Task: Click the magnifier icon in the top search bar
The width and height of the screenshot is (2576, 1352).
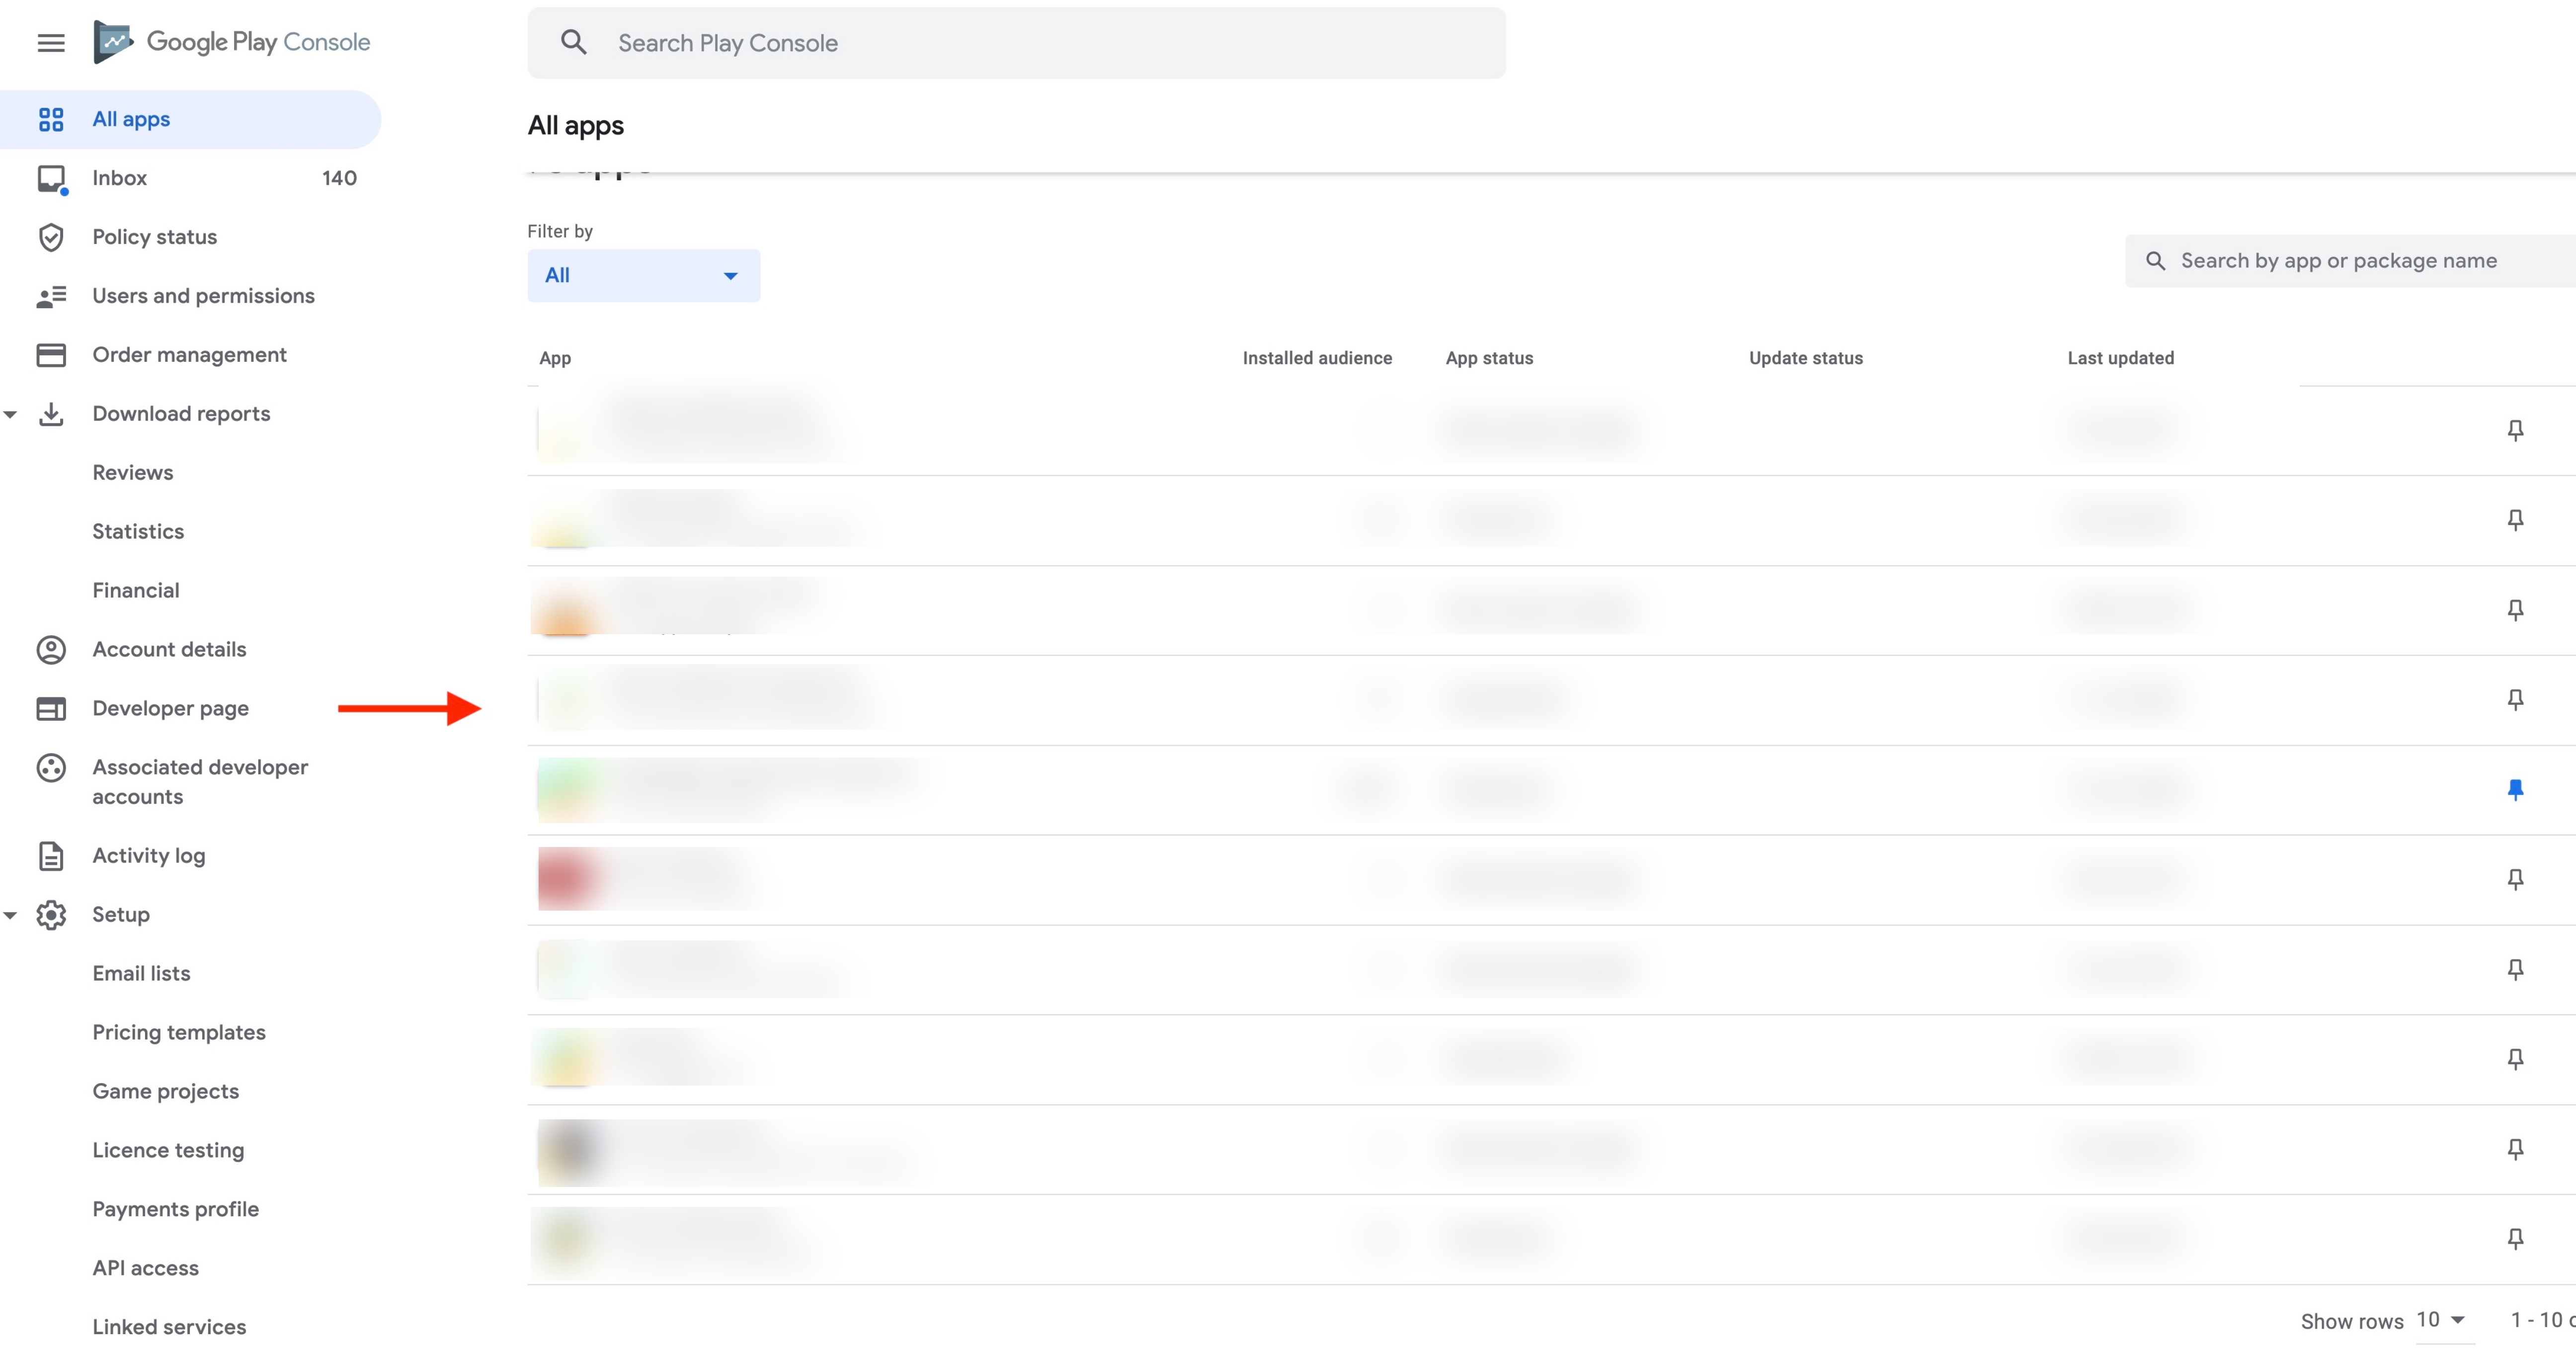Action: tap(573, 42)
